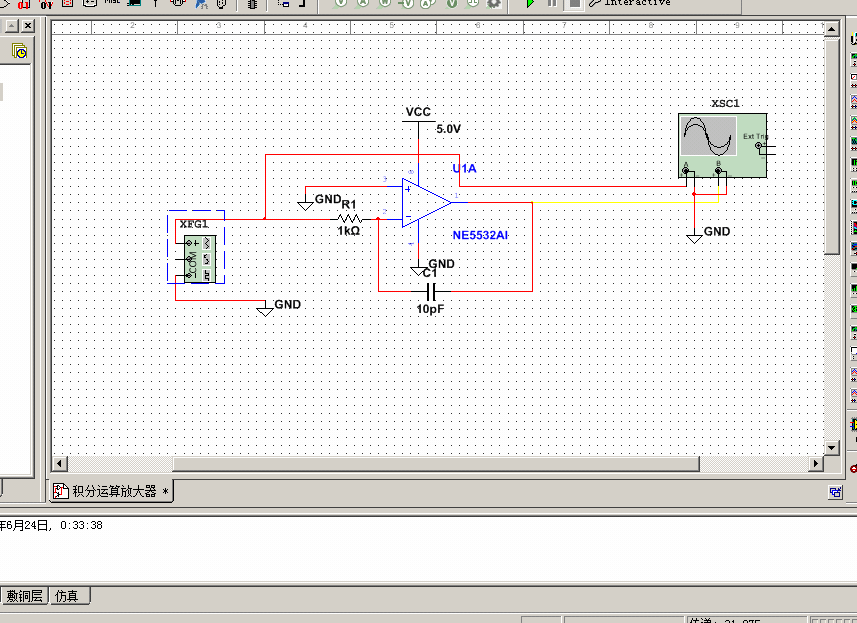Select the XSC1 oscilloscope instrument
Viewport: 857px width, 623px height.
coord(723,145)
